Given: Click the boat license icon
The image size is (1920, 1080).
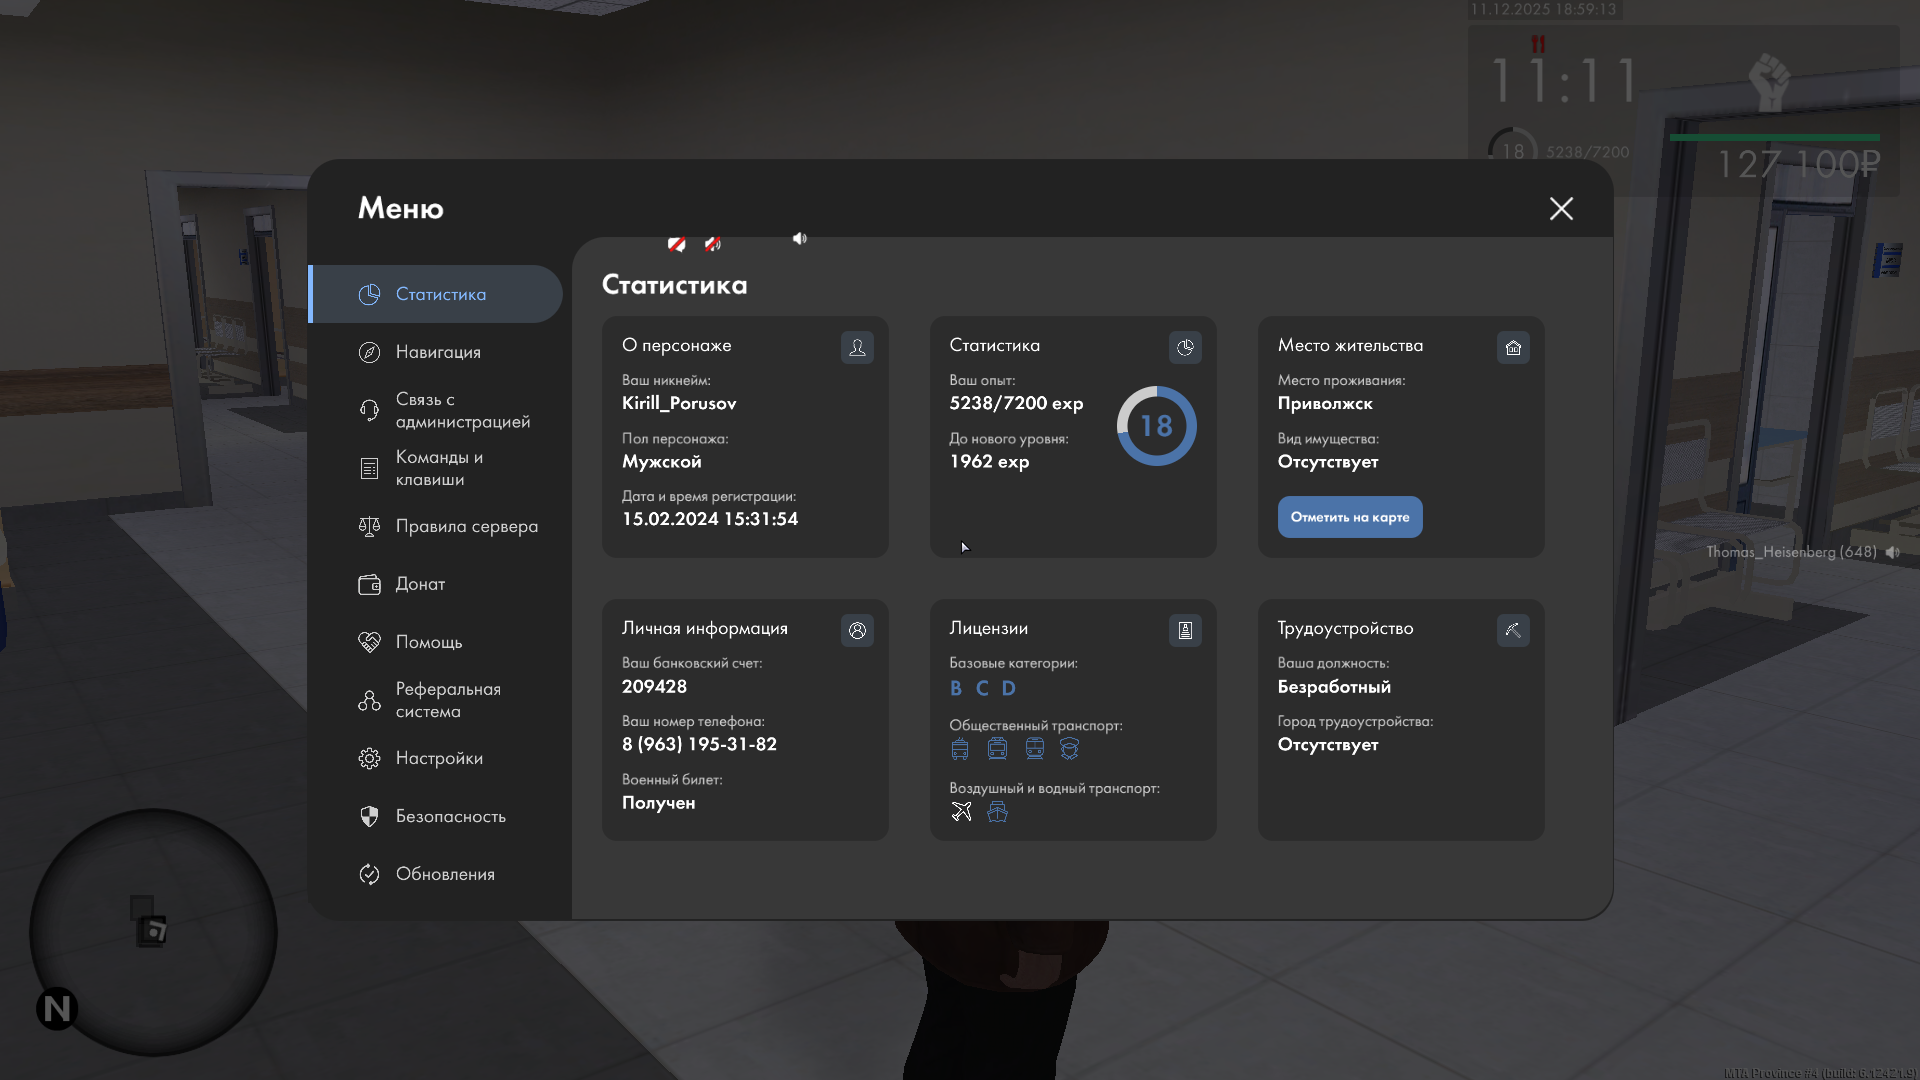Looking at the screenshot, I should tap(997, 811).
